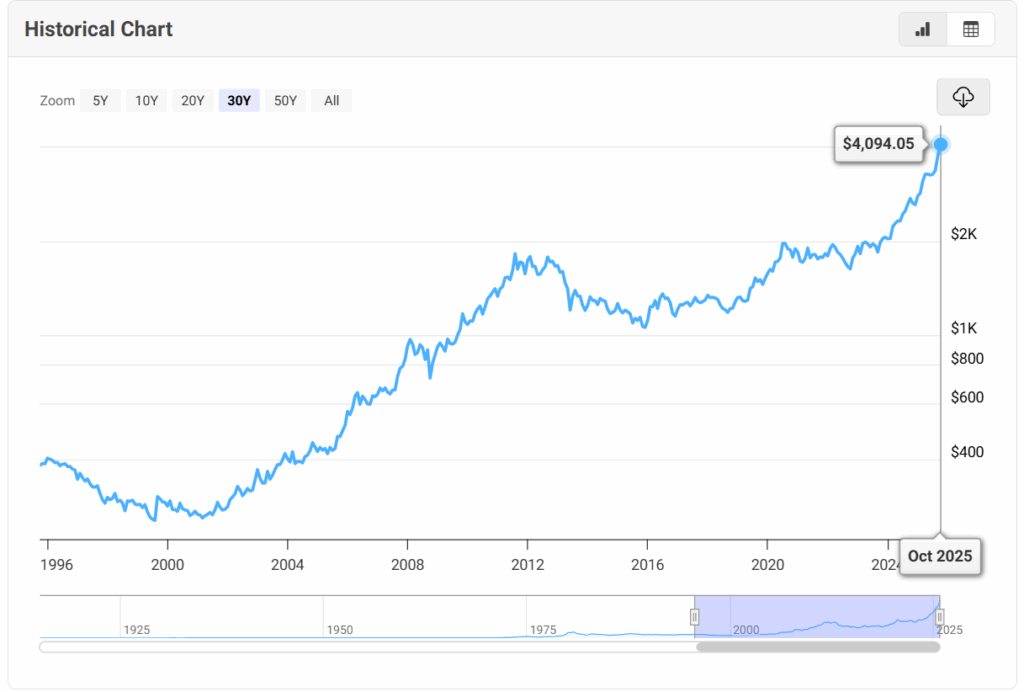Click the Historical Chart heading
This screenshot has width=1024, height=692.
[x=98, y=29]
